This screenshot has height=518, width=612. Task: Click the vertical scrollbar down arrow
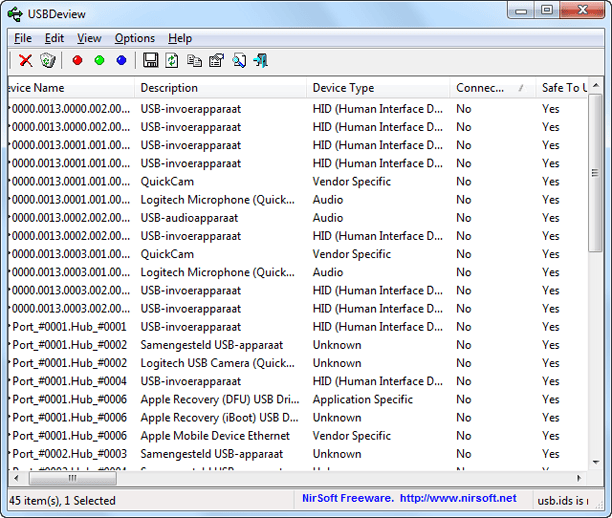click(596, 463)
